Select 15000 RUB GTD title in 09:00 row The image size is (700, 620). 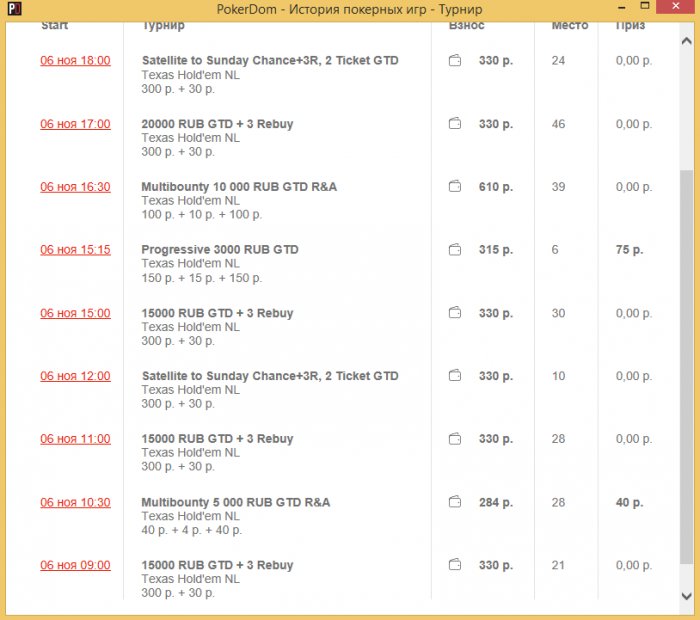pos(217,565)
